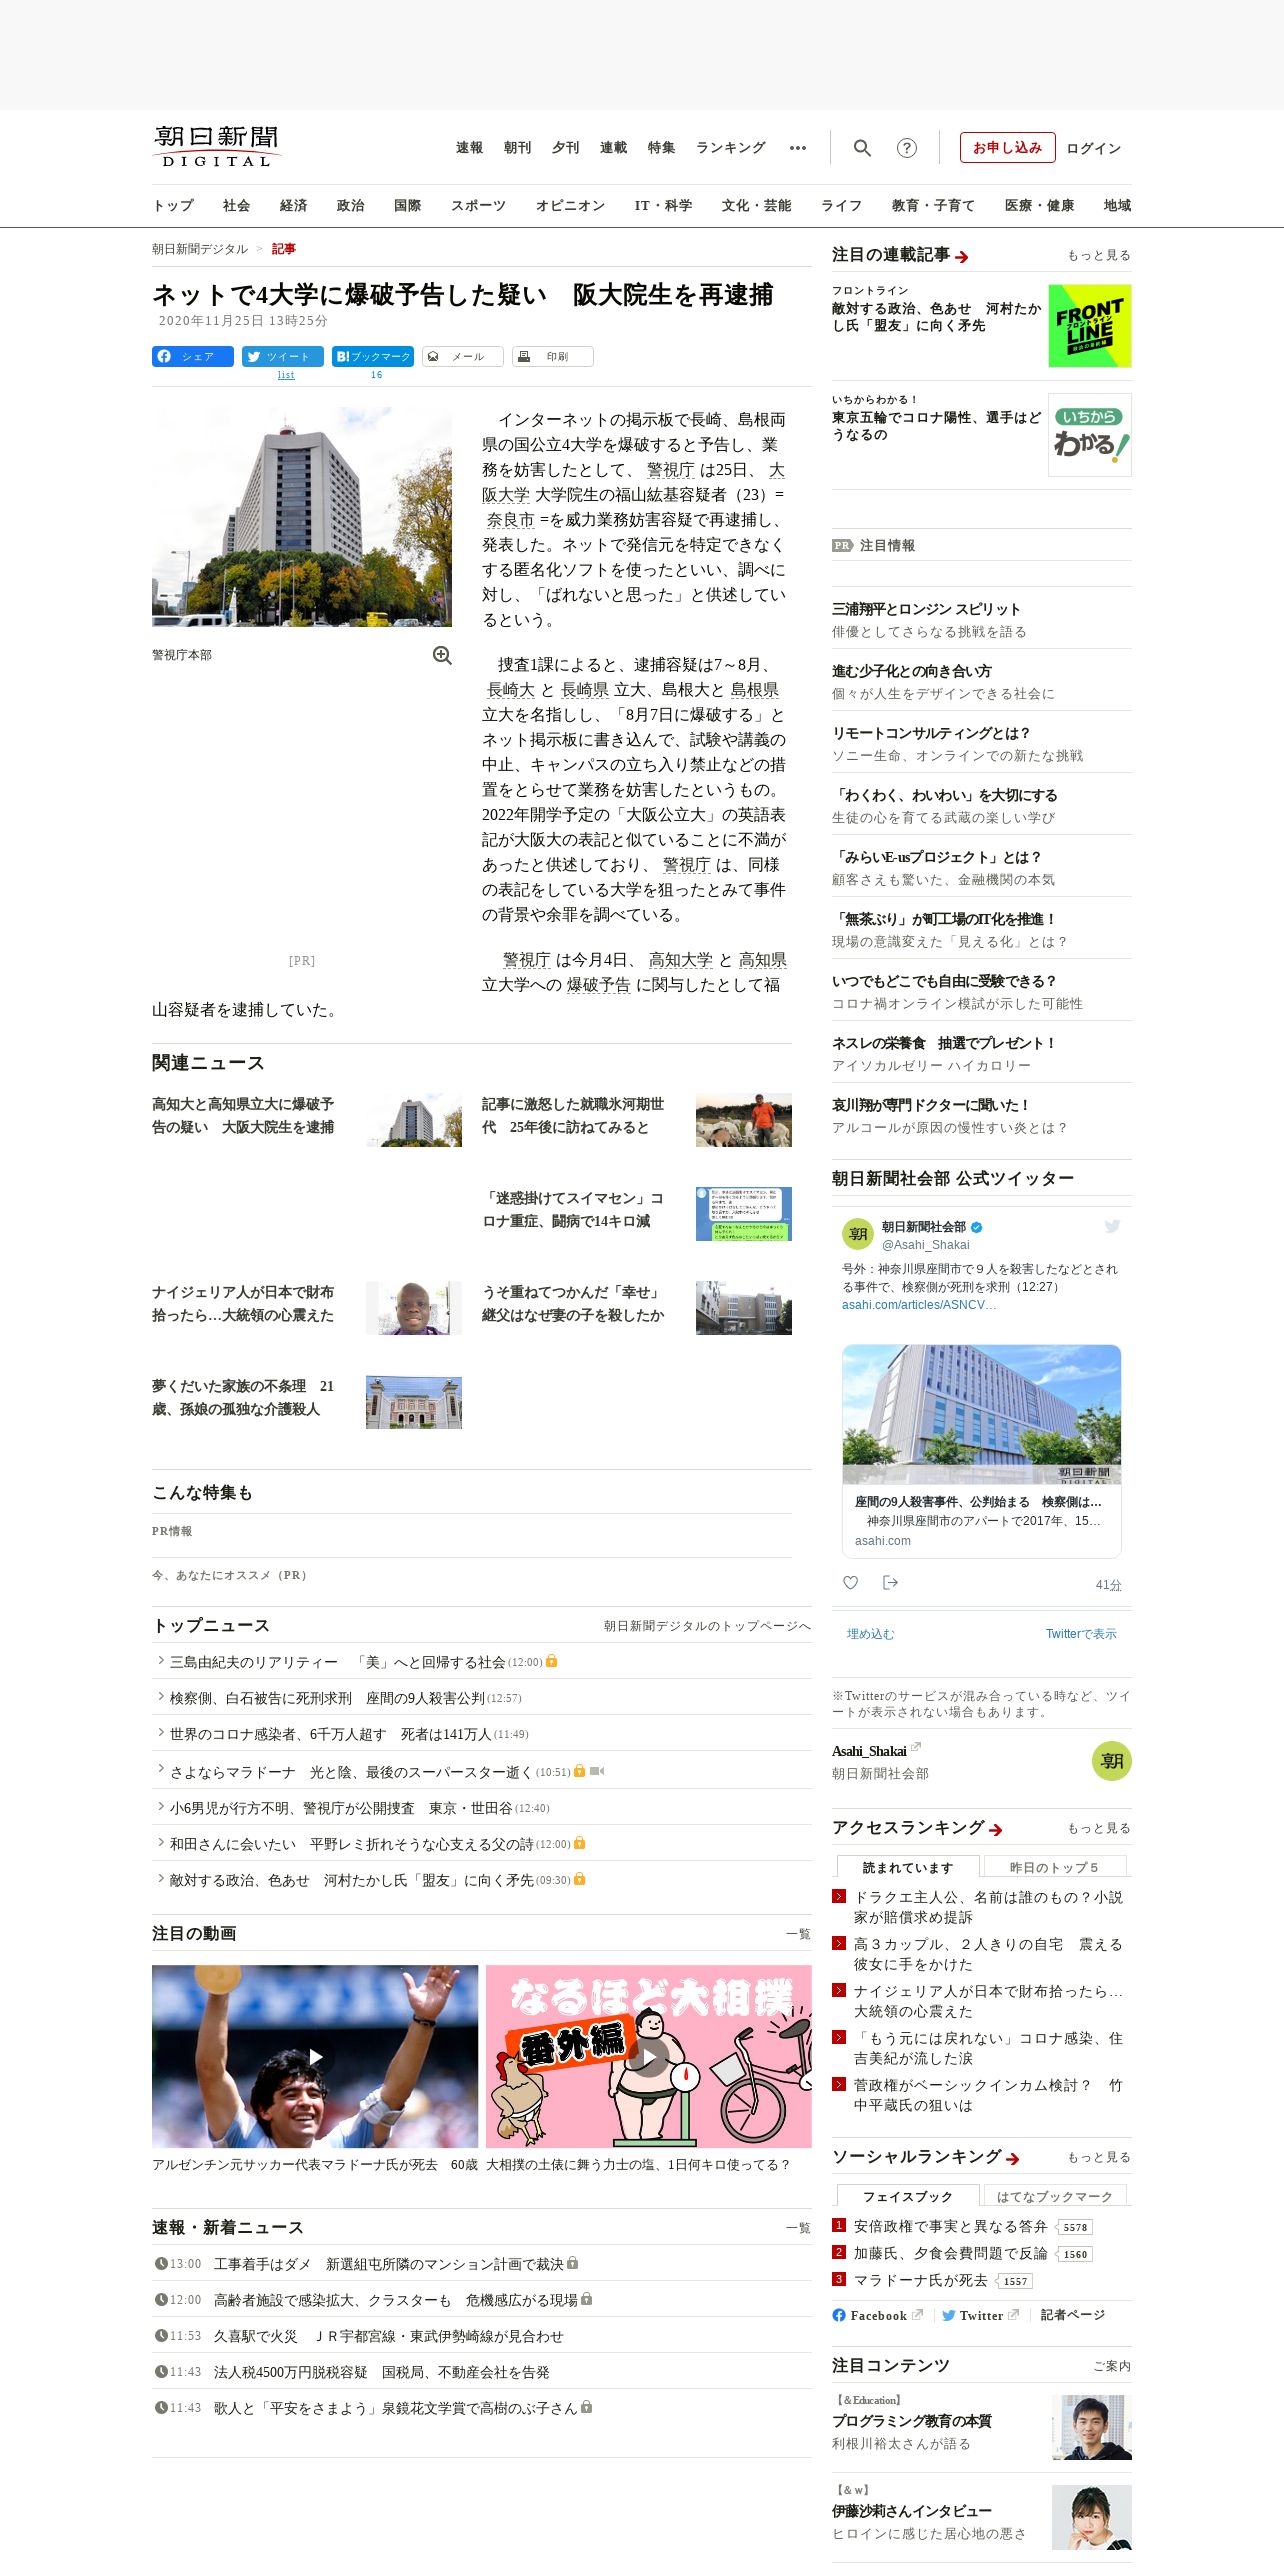Open top news 三島由紀夫のリアリティー
Screen dimensions: 1284x2568
pos(337,1662)
